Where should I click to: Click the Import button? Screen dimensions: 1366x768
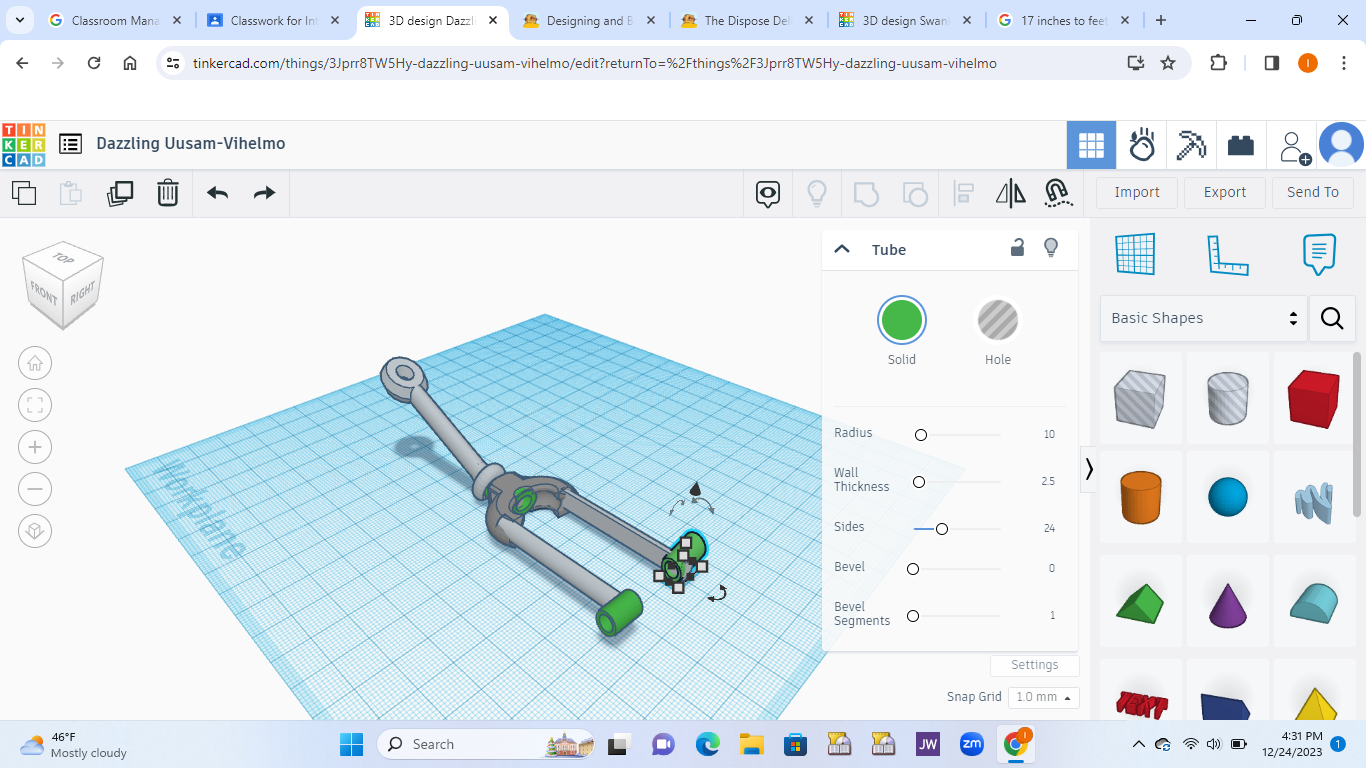point(1137,193)
